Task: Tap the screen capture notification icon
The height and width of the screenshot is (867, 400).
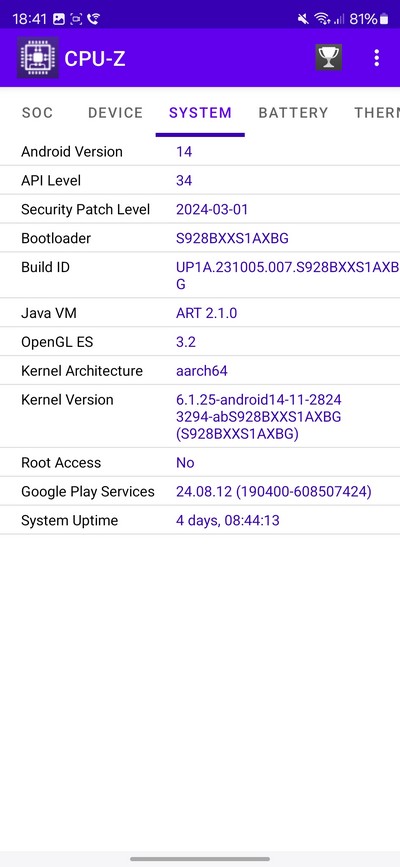Action: pyautogui.click(x=76, y=19)
